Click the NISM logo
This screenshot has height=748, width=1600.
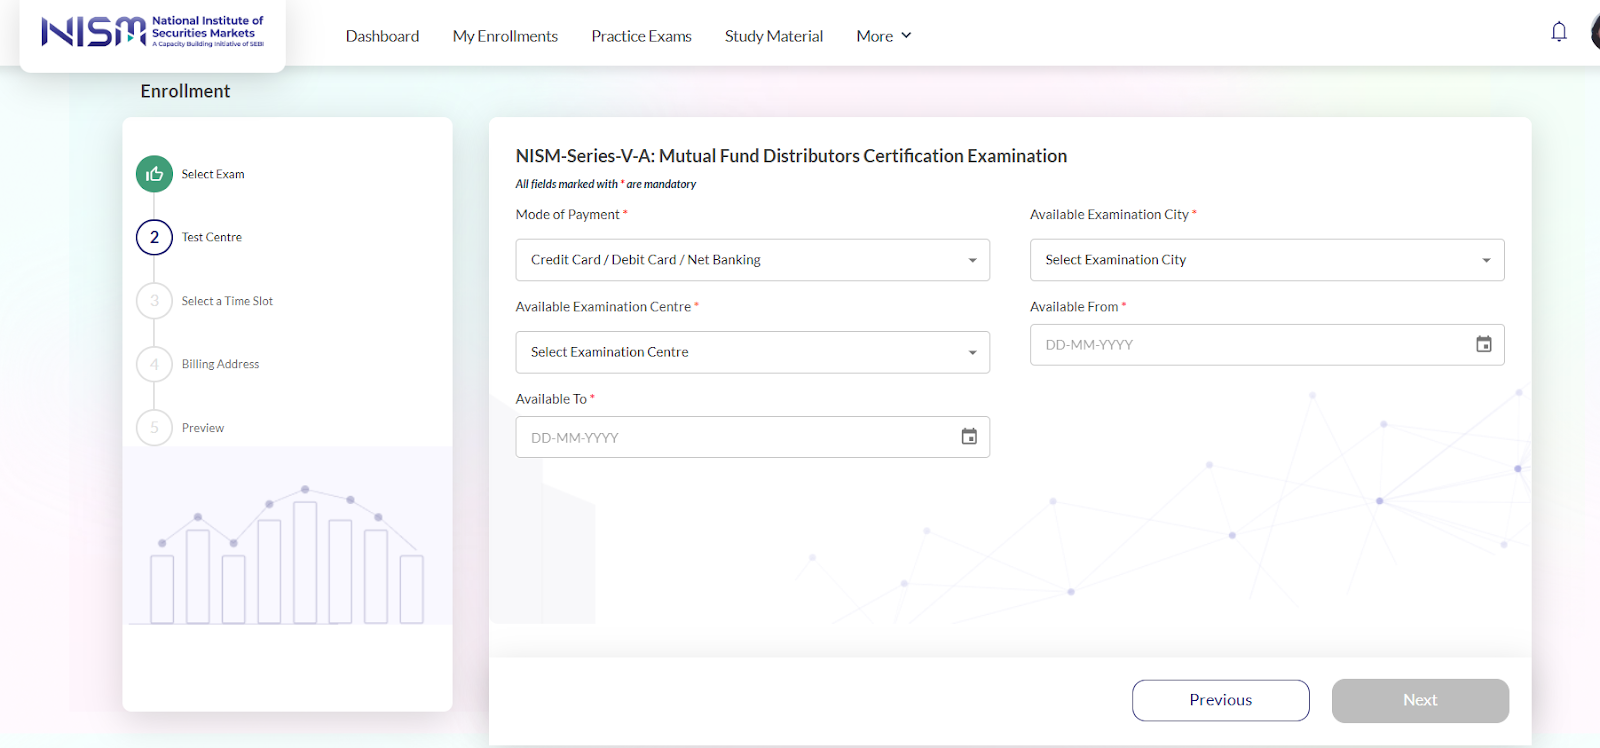(x=152, y=32)
